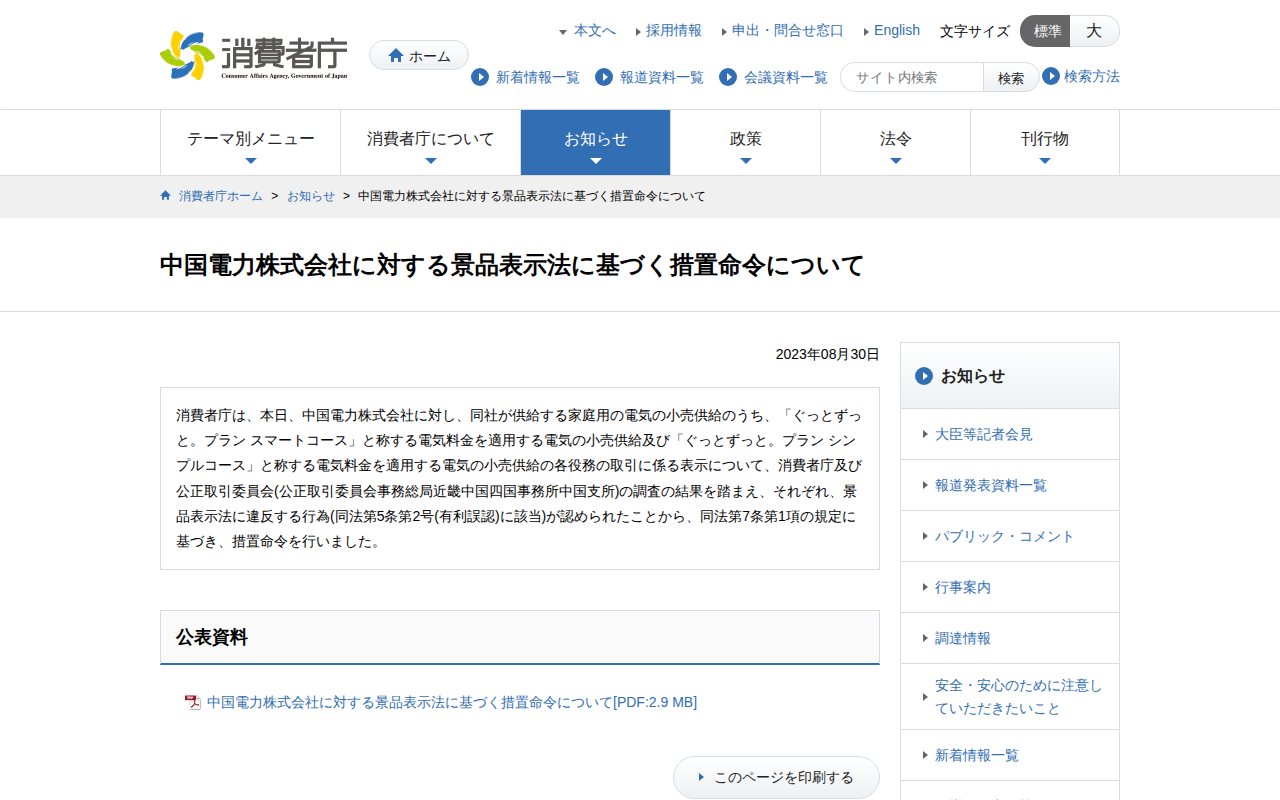Open 採用情報 link
This screenshot has height=800, width=1280.
pyautogui.click(x=674, y=30)
